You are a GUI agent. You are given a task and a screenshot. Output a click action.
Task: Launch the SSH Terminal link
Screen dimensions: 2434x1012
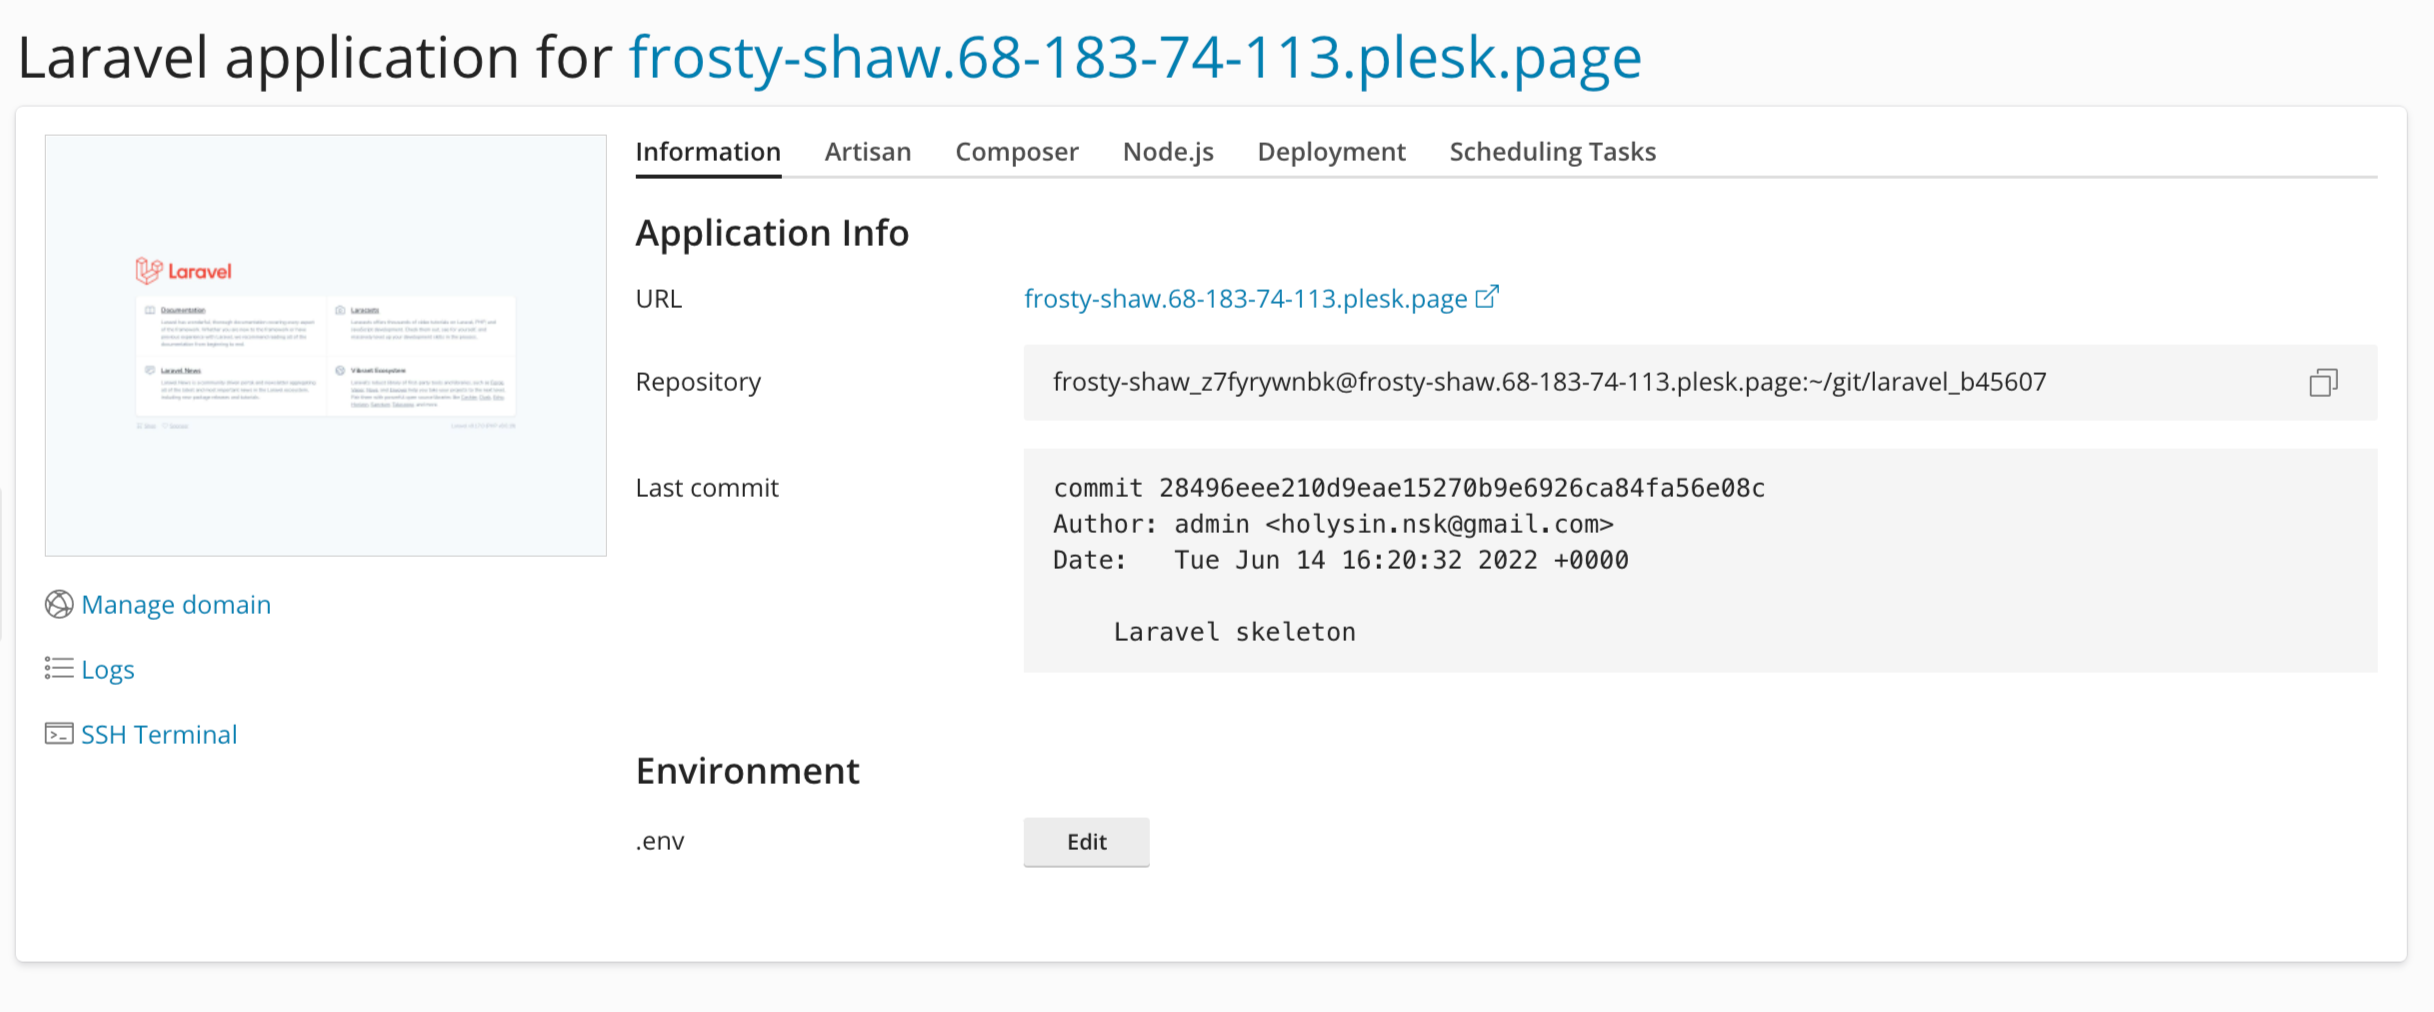pyautogui.click(x=159, y=734)
